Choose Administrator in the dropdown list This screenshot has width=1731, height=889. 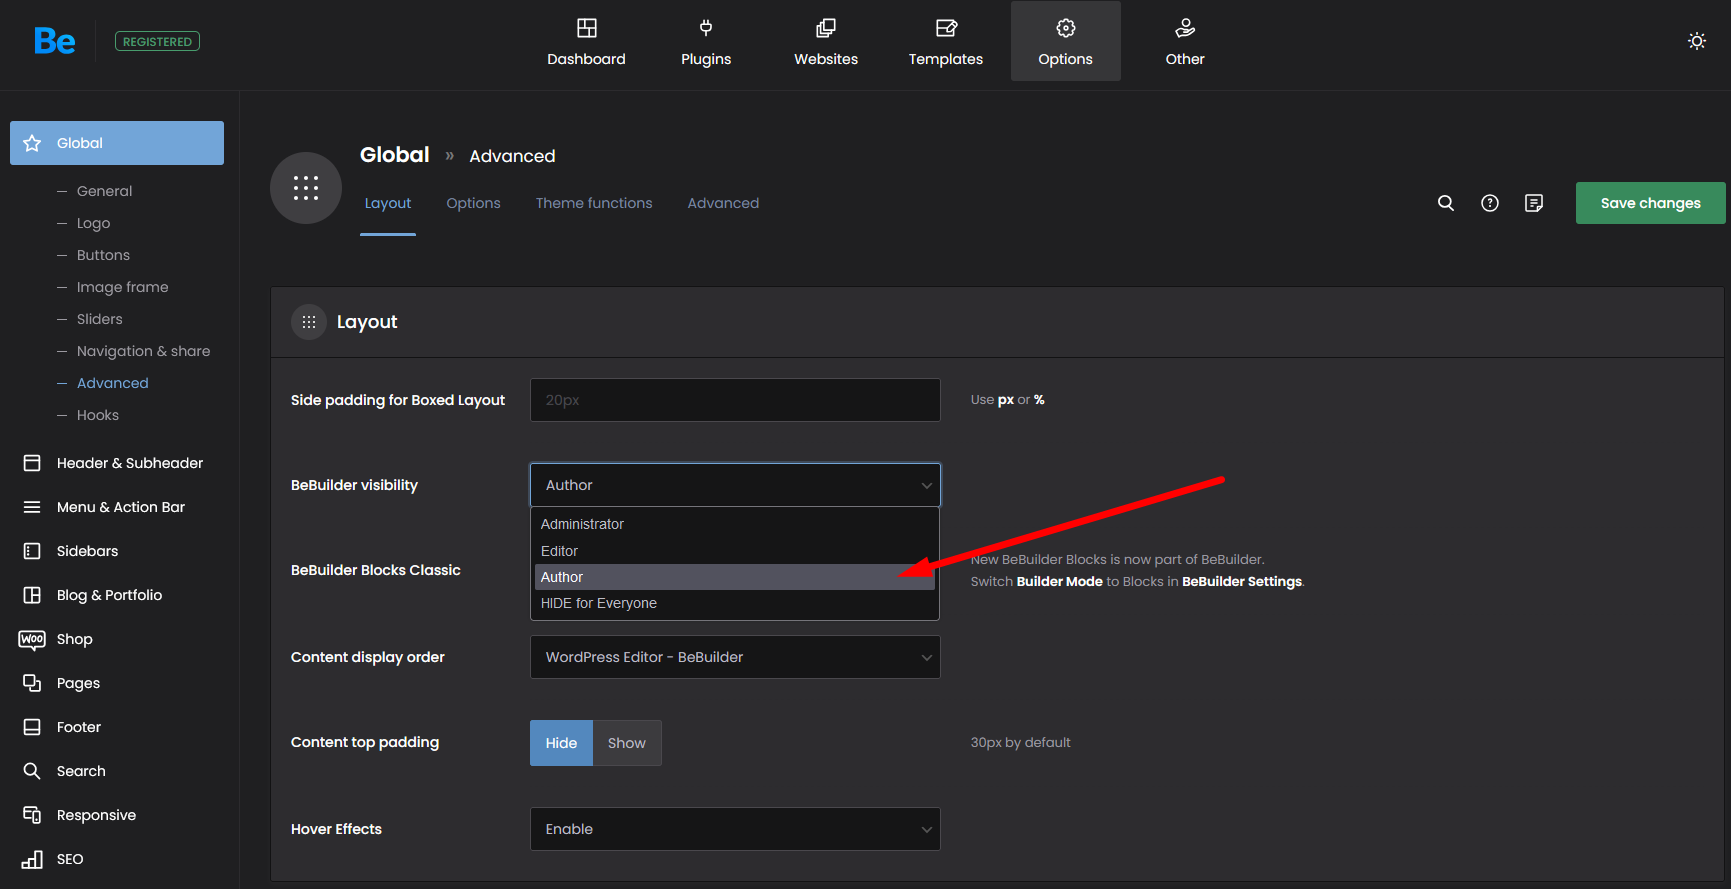pyautogui.click(x=735, y=524)
